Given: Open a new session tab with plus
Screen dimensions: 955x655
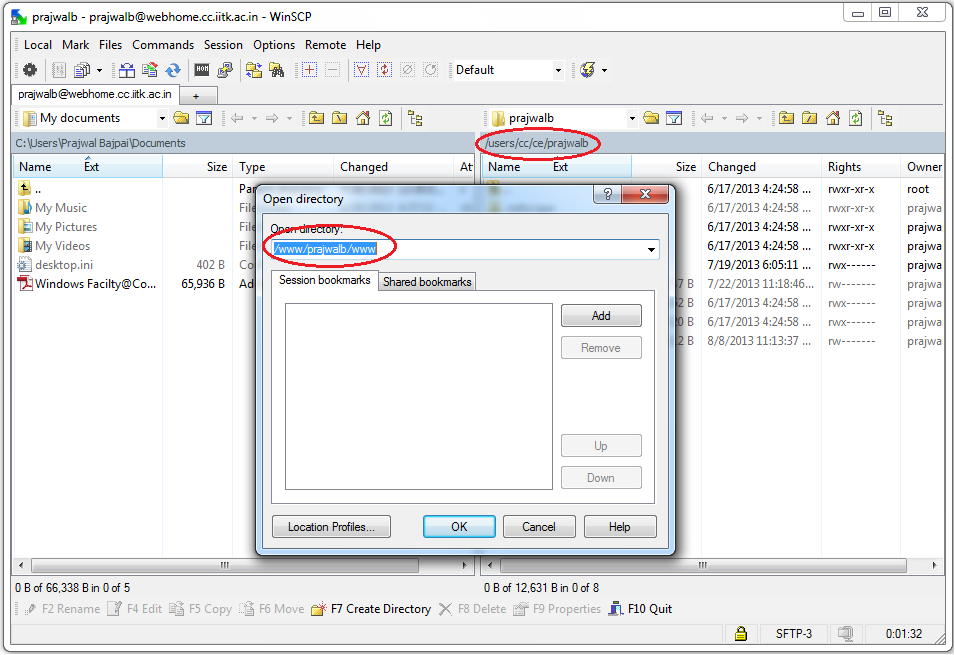Looking at the screenshot, I should pyautogui.click(x=196, y=96).
